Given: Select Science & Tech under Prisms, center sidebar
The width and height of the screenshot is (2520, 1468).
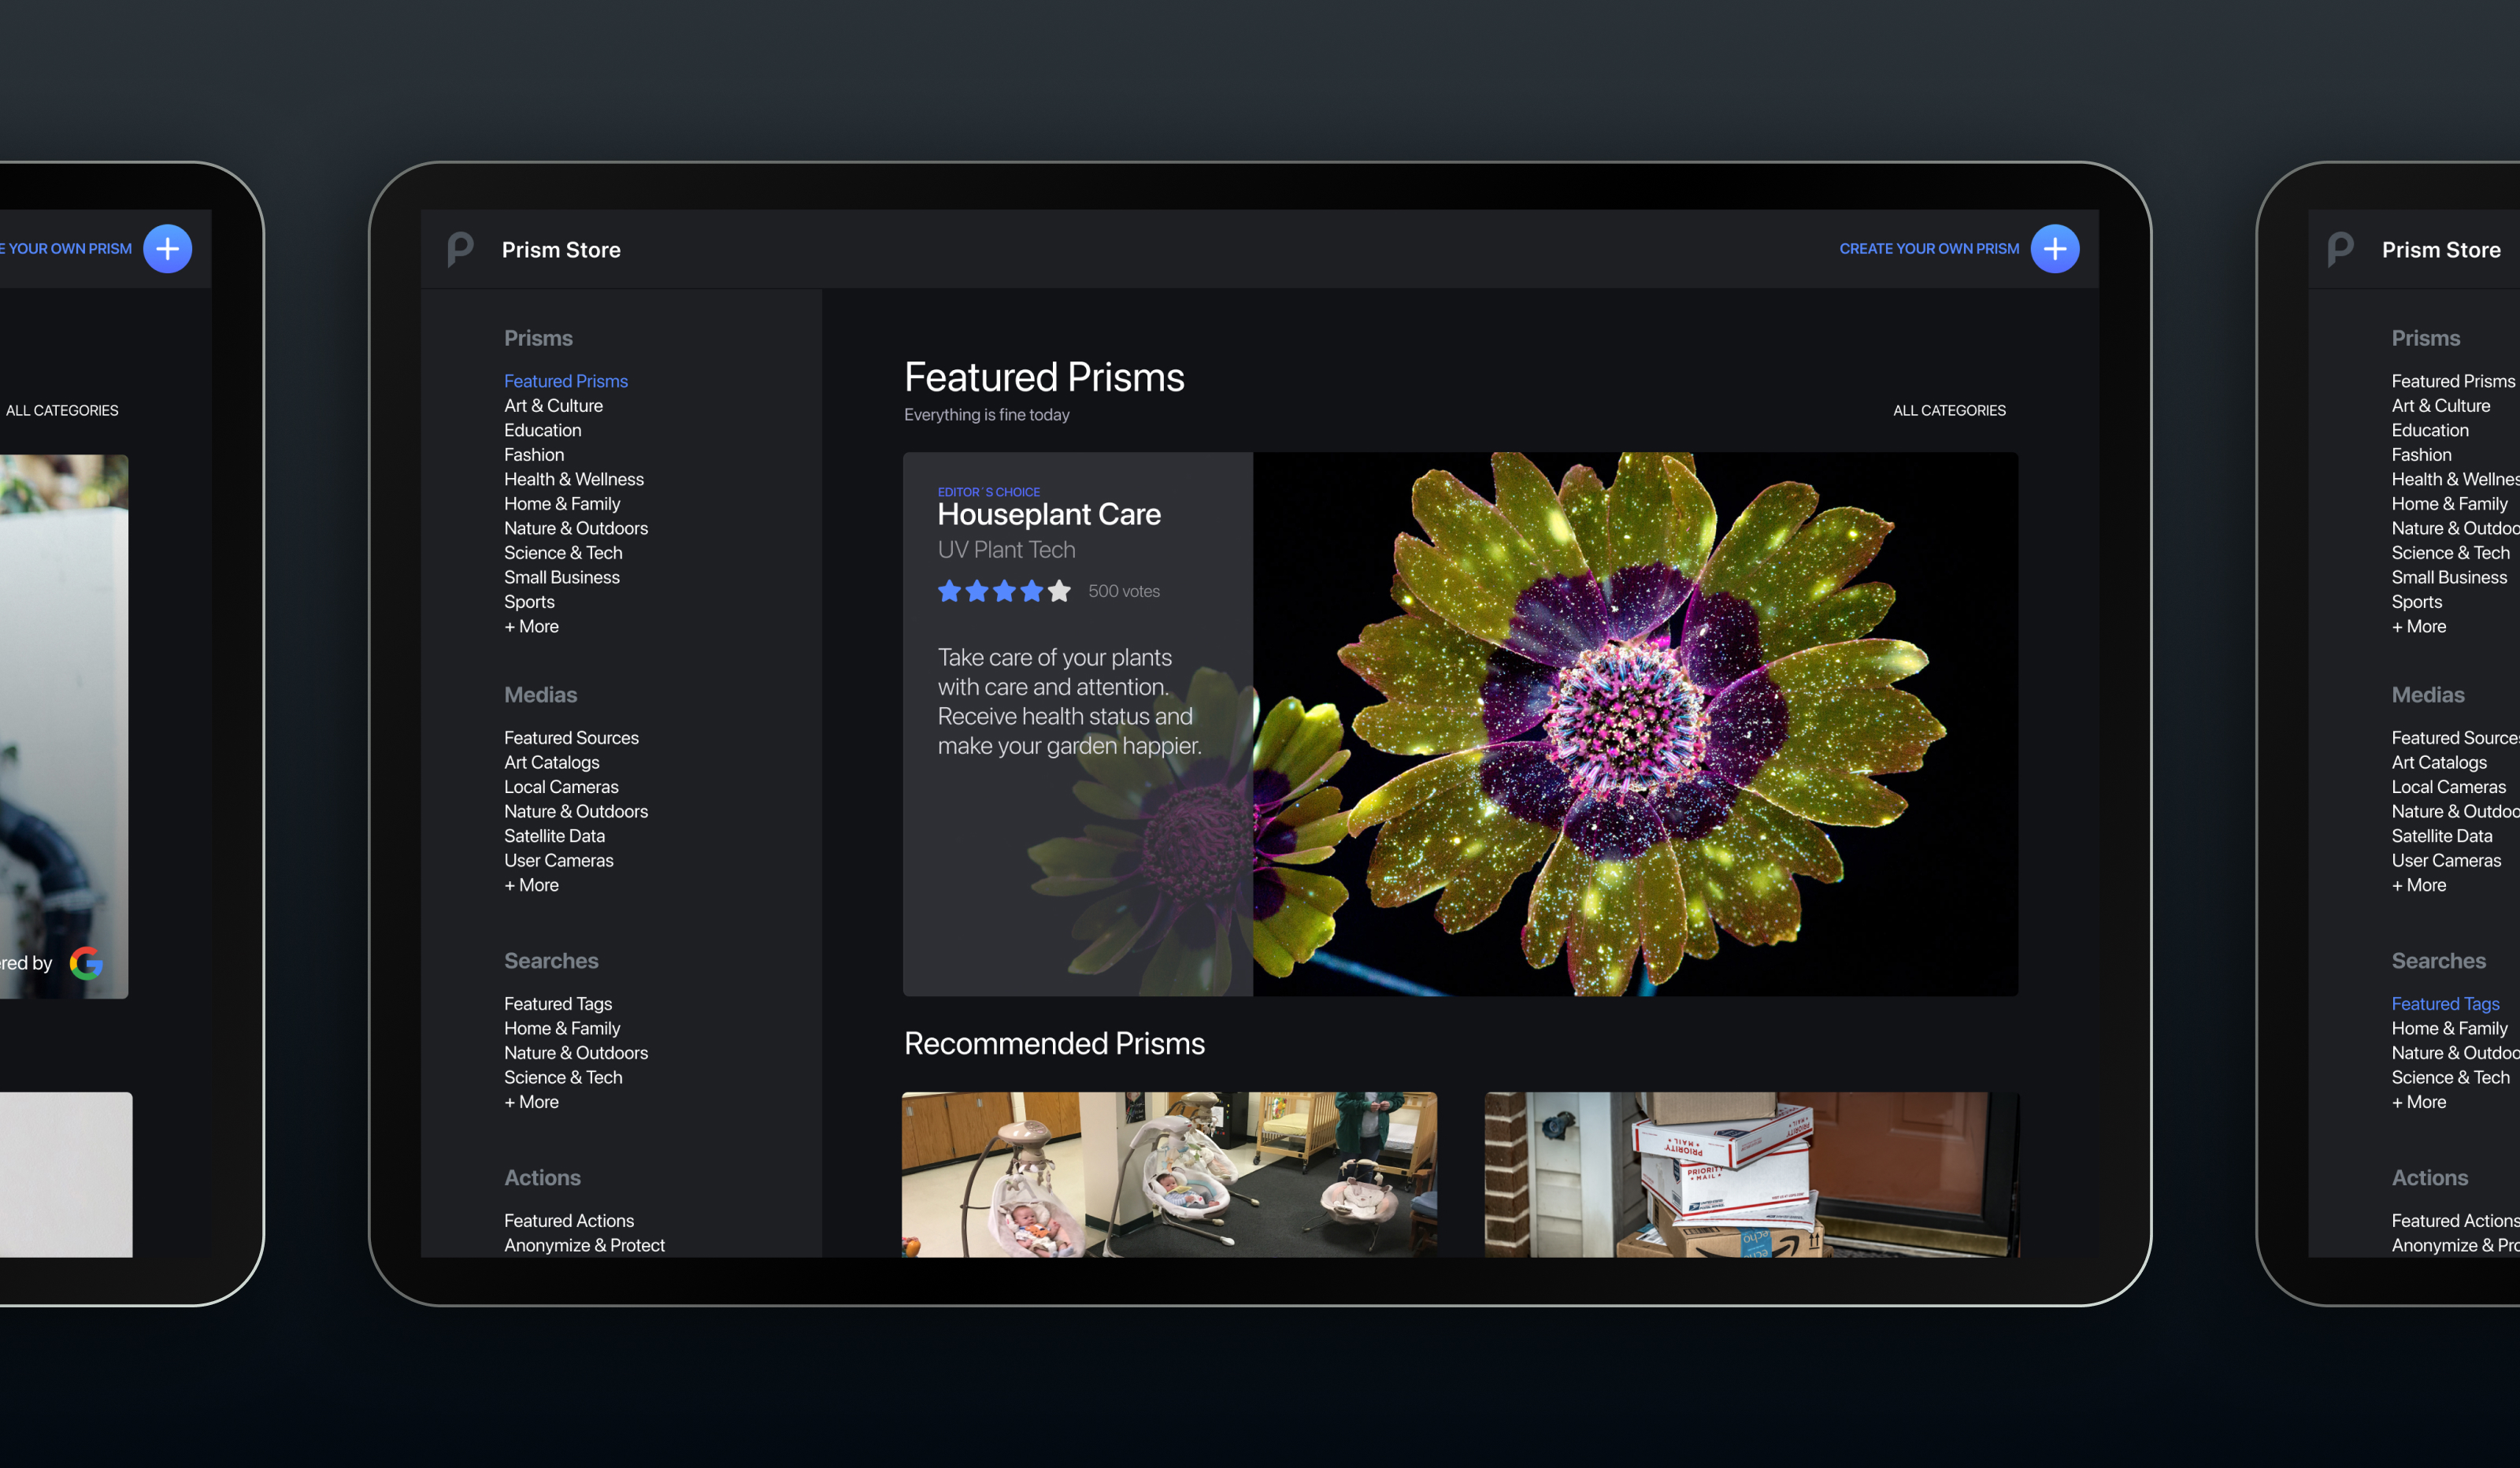Looking at the screenshot, I should click(x=563, y=553).
